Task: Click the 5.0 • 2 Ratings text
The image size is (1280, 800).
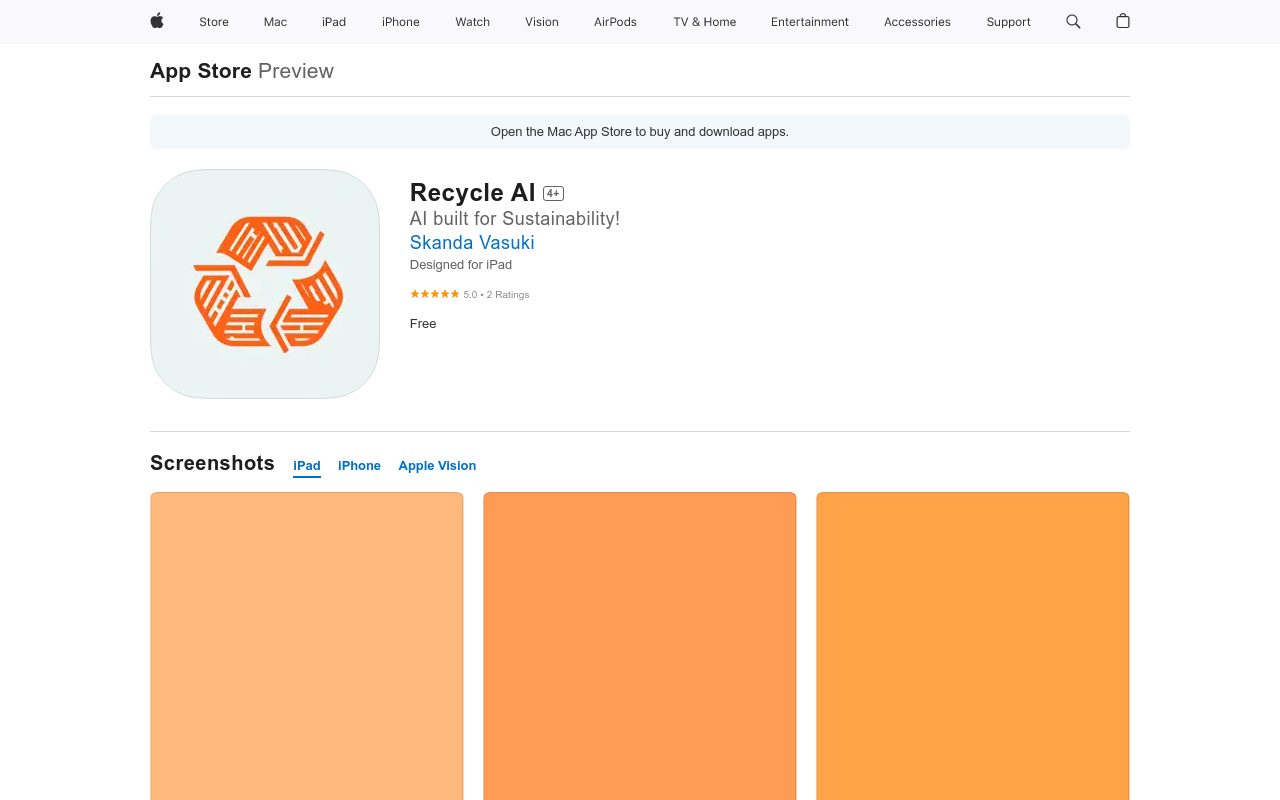Action: point(497,295)
